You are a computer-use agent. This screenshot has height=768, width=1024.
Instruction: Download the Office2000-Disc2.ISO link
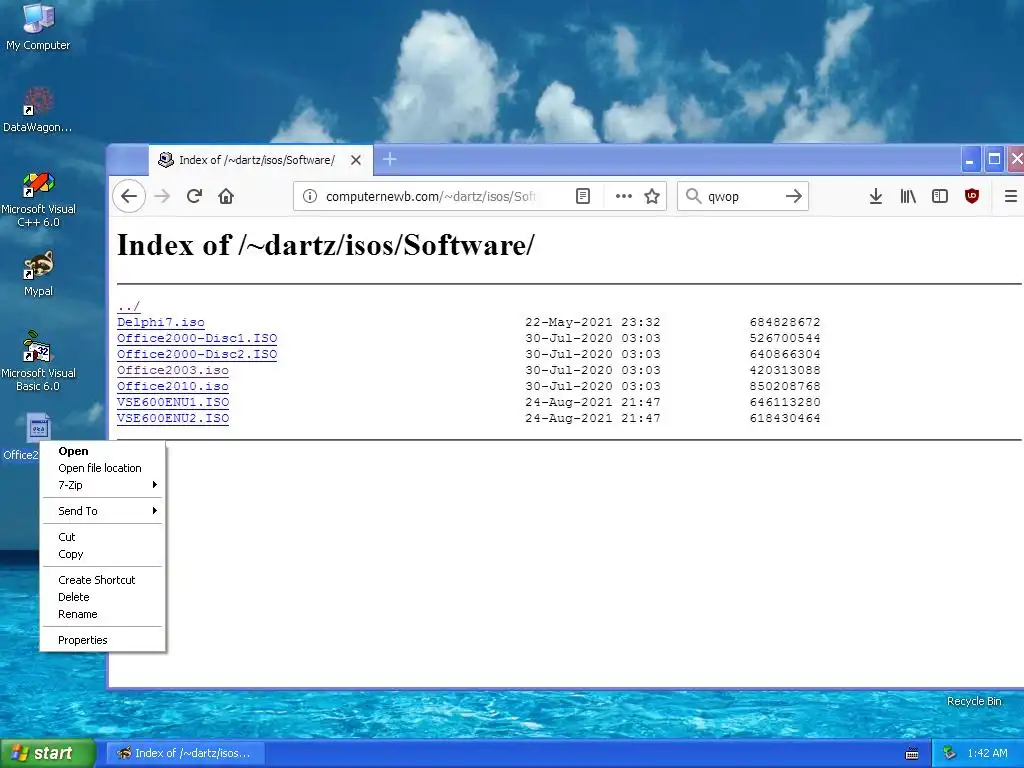[x=197, y=354]
